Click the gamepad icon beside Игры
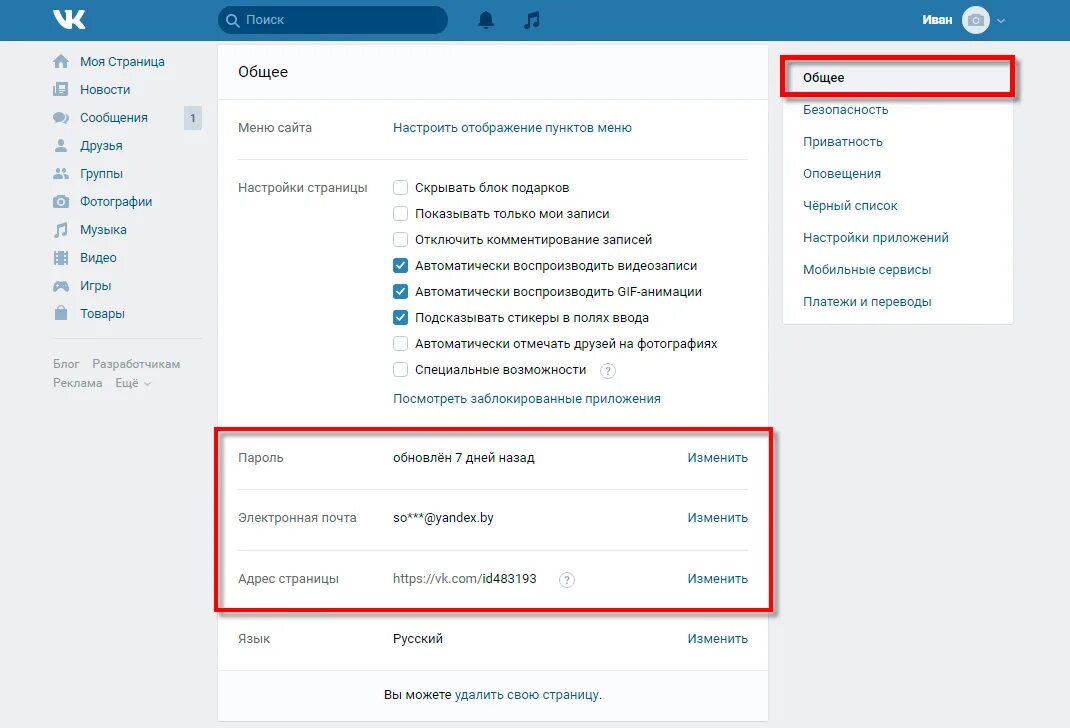 (61, 286)
